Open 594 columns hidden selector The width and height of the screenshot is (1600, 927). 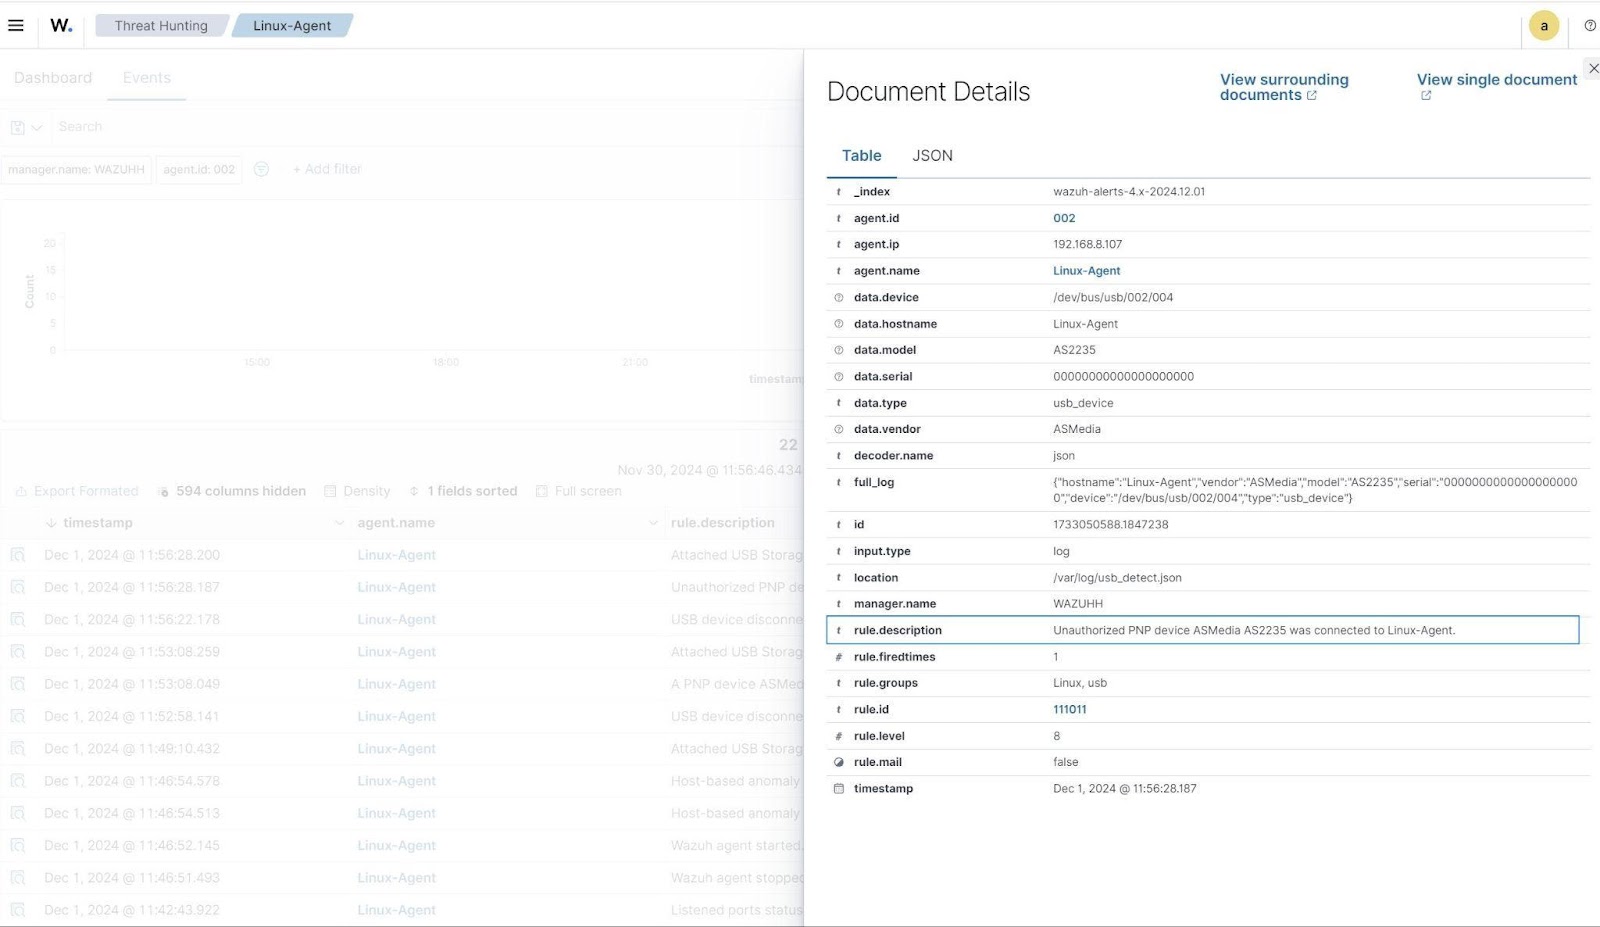point(232,491)
